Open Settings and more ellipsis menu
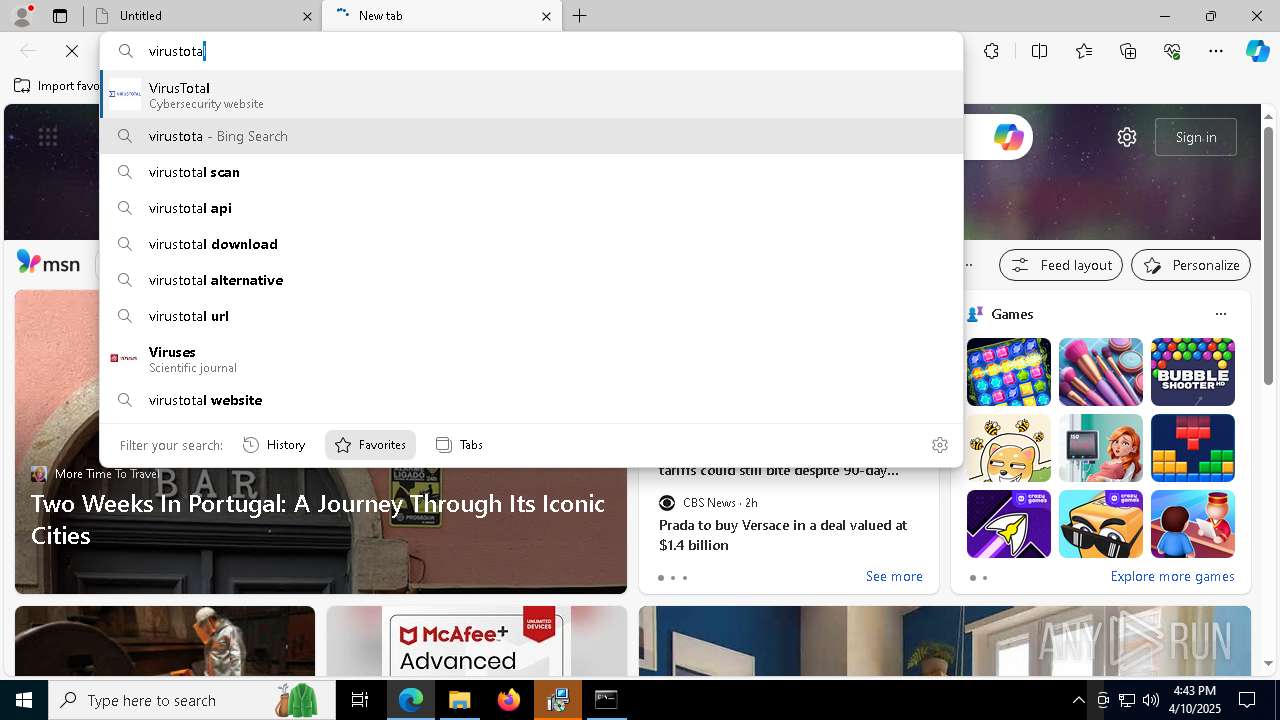 click(1216, 51)
